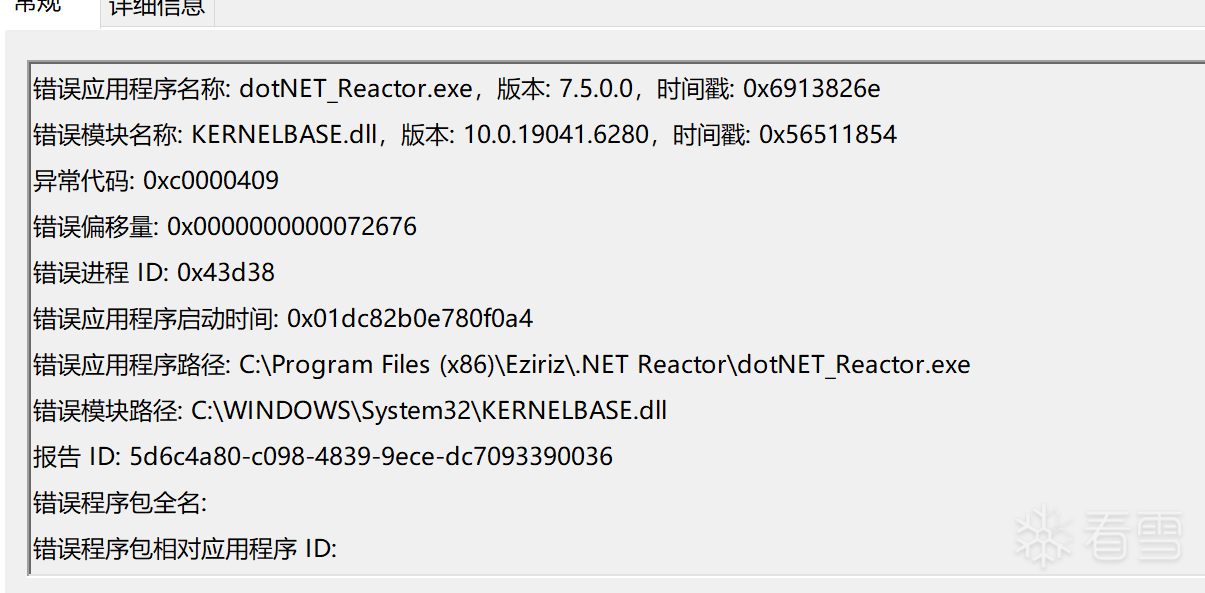Click the process ID value 0x43d38

point(225,273)
